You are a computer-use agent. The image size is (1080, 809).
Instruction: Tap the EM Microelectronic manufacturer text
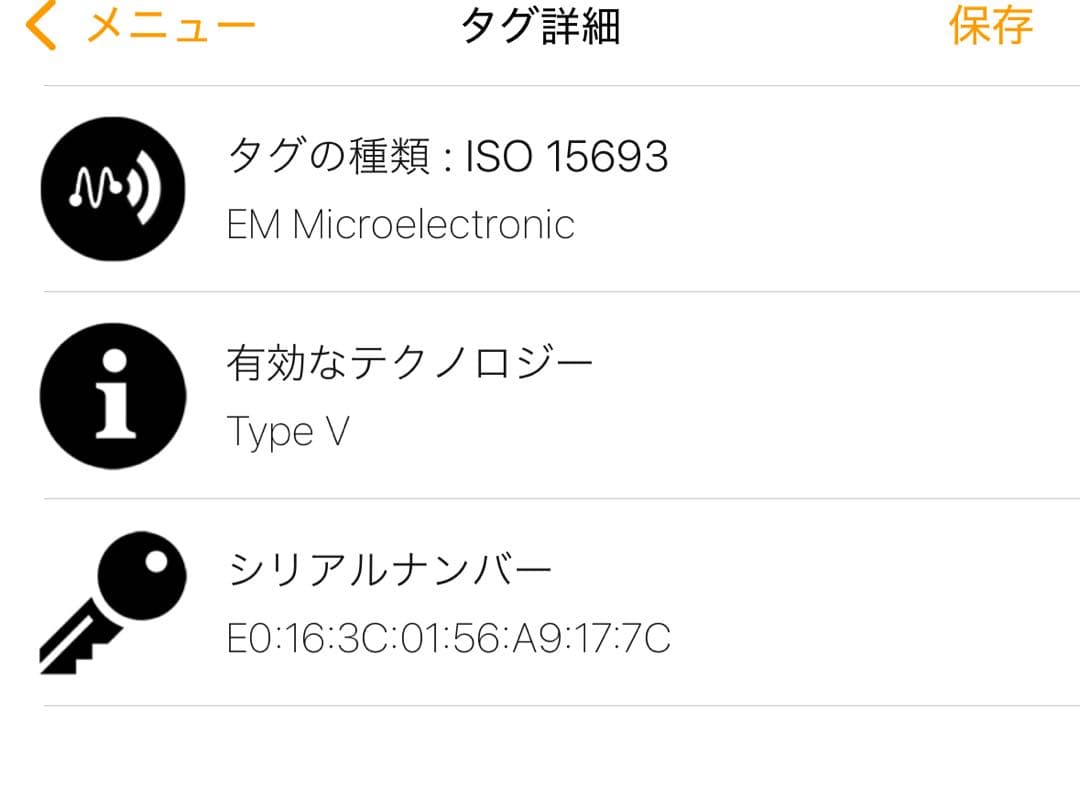point(401,225)
